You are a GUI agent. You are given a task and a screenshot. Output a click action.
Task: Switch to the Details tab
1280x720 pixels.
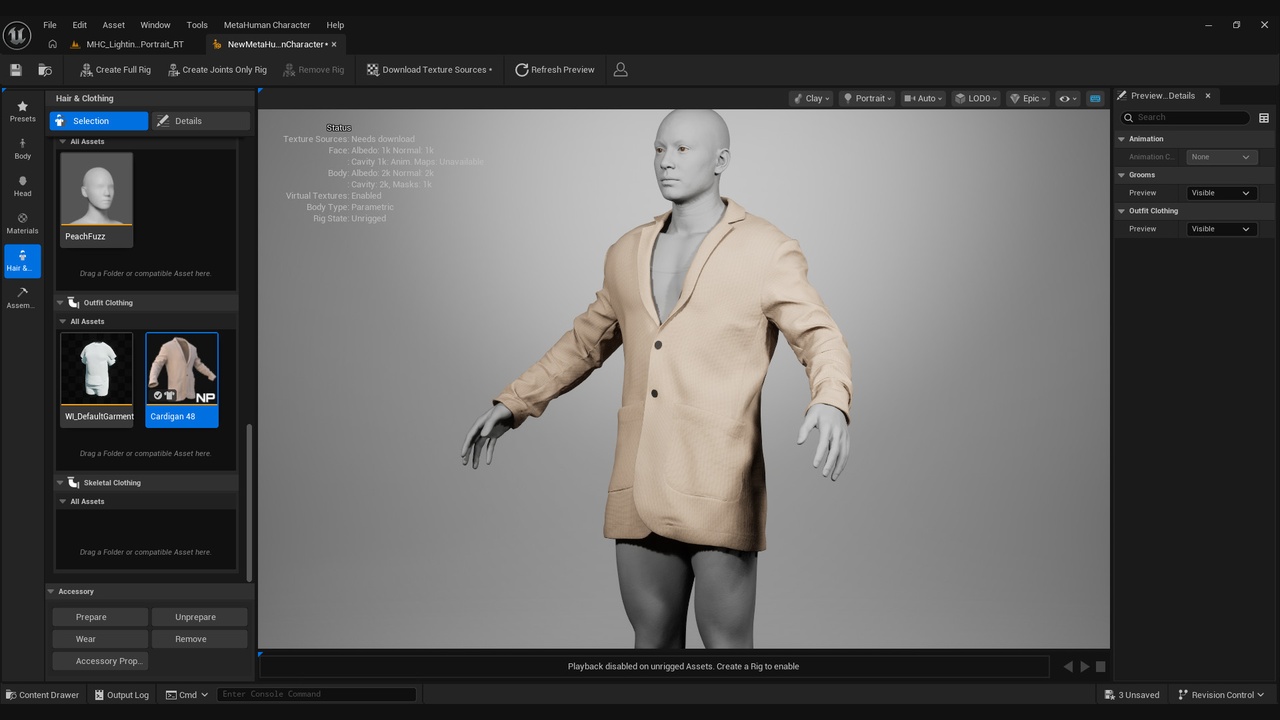[200, 121]
